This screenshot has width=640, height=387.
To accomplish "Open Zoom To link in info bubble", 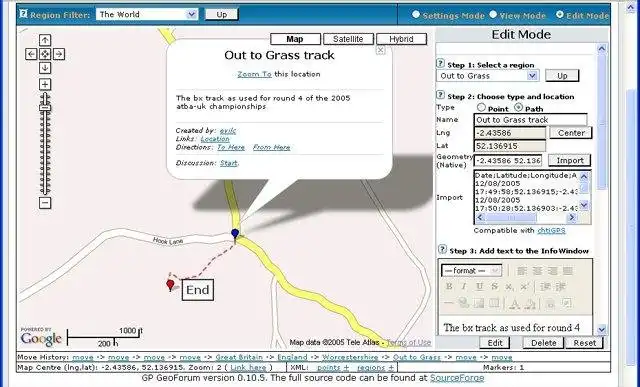I will click(254, 74).
